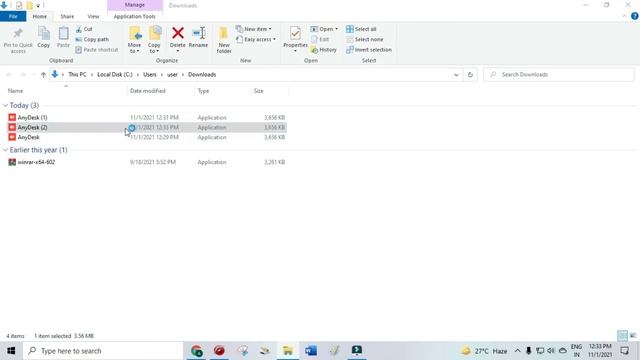Switch to the Home tab
The image size is (640, 360).
click(x=40, y=16)
